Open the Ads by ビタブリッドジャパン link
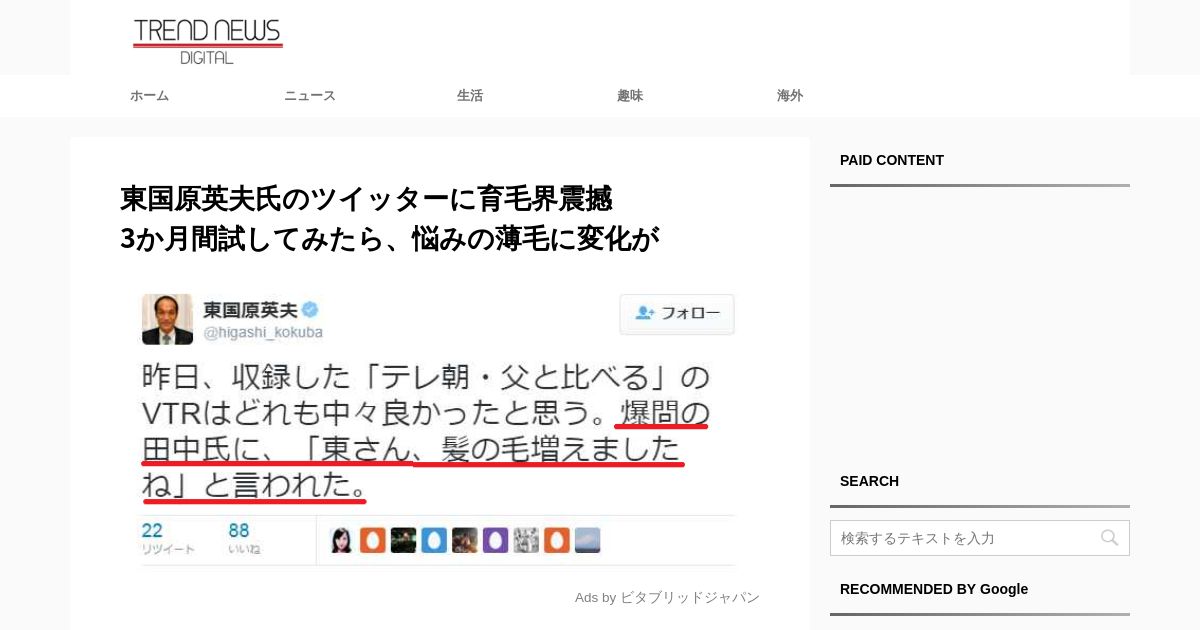The image size is (1200, 630). (x=667, y=597)
